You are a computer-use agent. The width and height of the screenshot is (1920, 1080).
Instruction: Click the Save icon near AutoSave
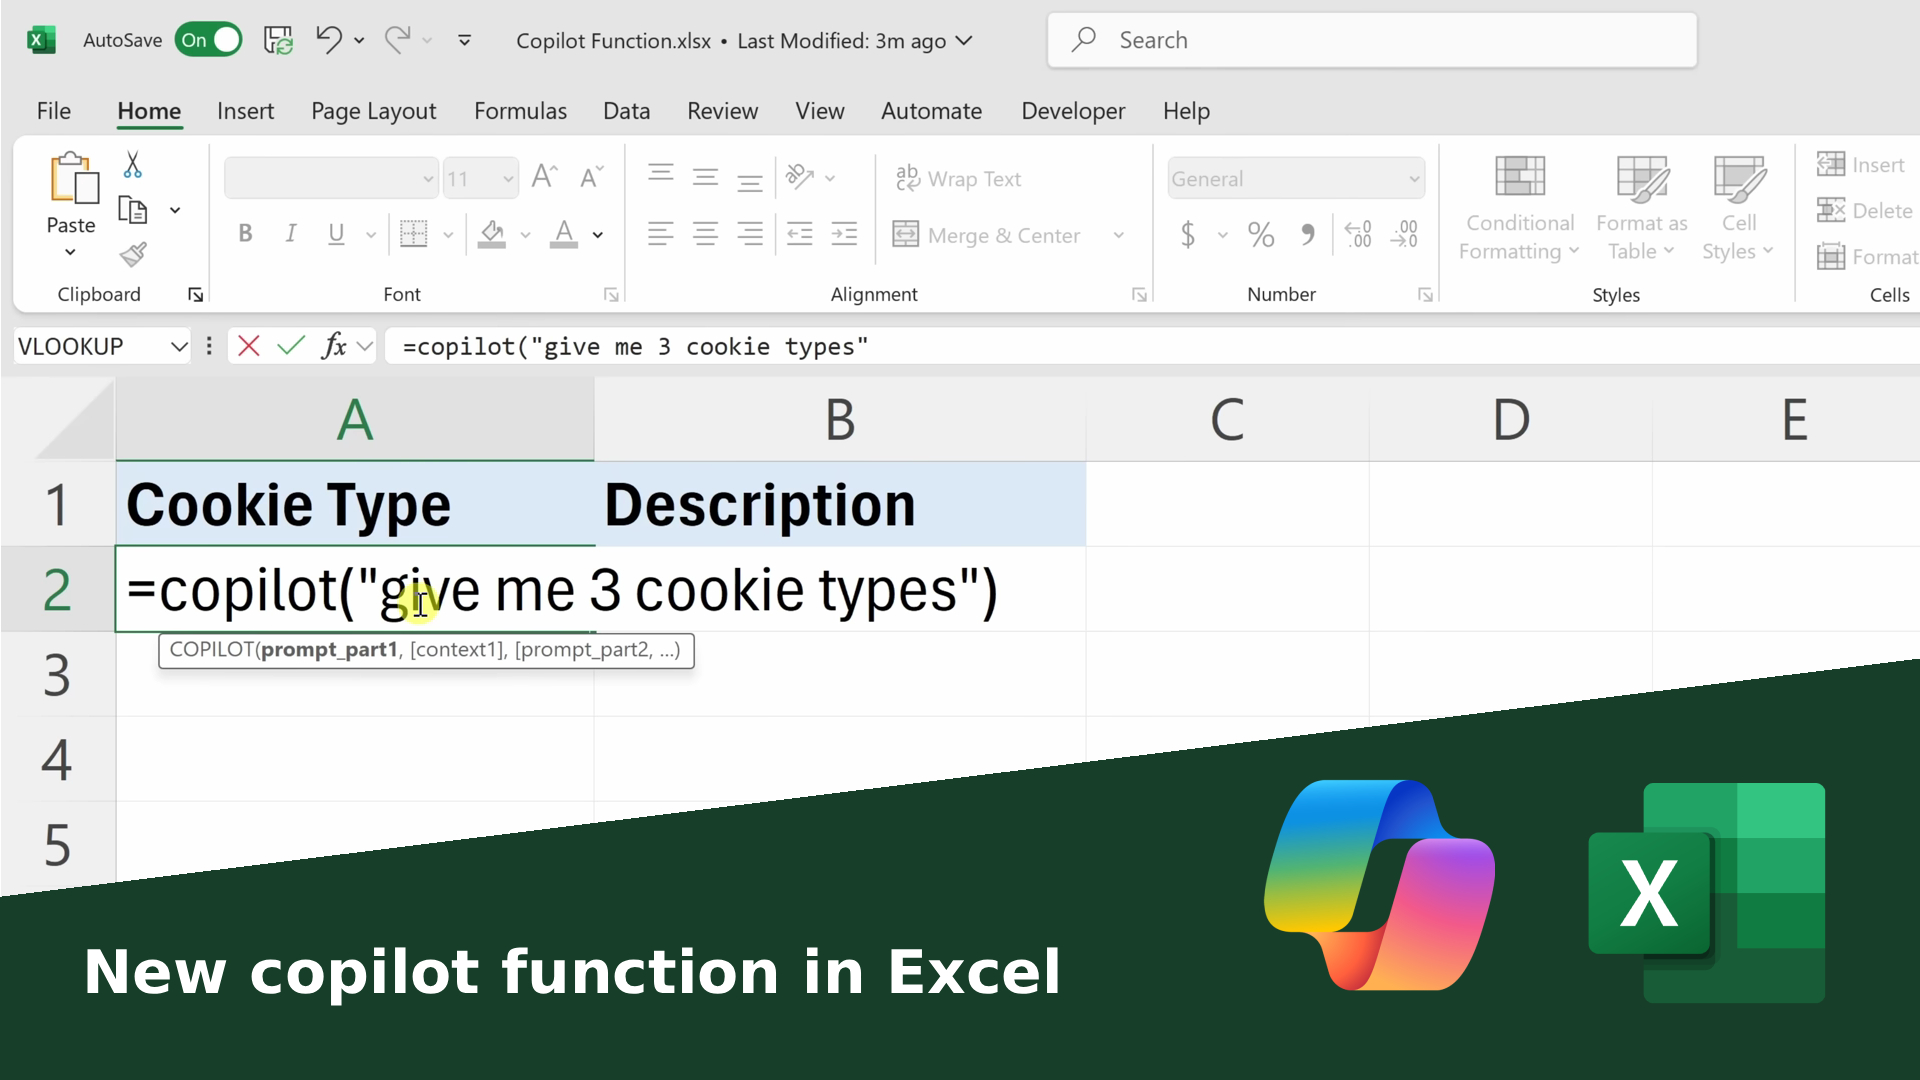[x=278, y=40]
